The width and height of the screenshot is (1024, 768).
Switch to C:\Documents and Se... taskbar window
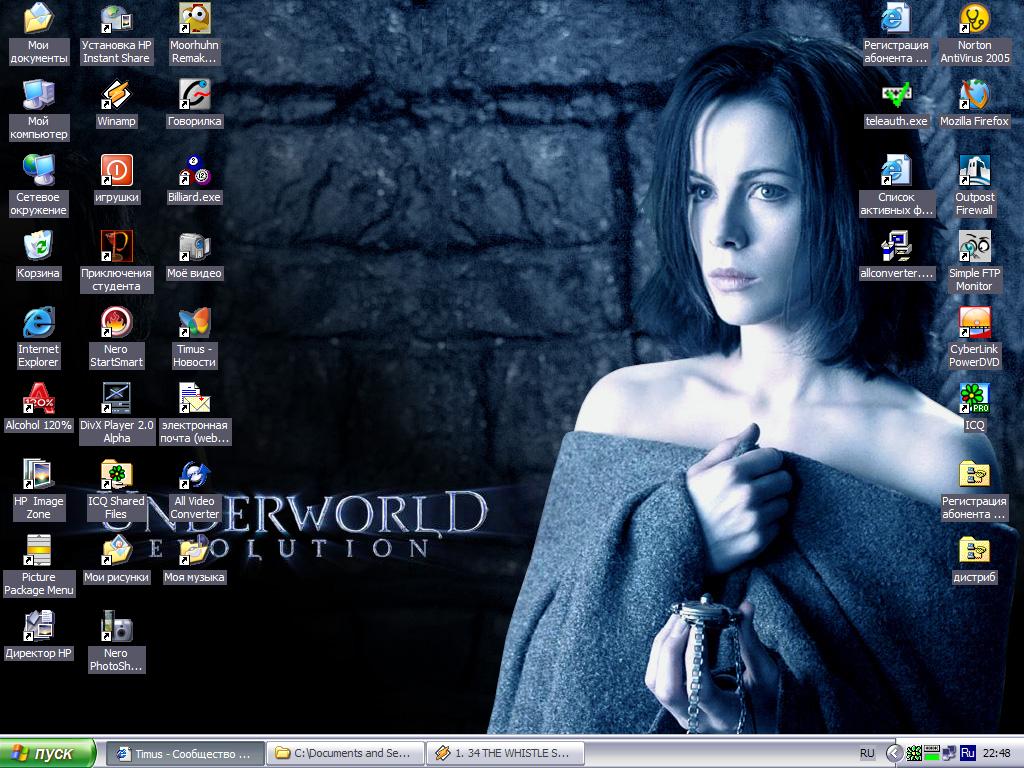tap(346, 753)
